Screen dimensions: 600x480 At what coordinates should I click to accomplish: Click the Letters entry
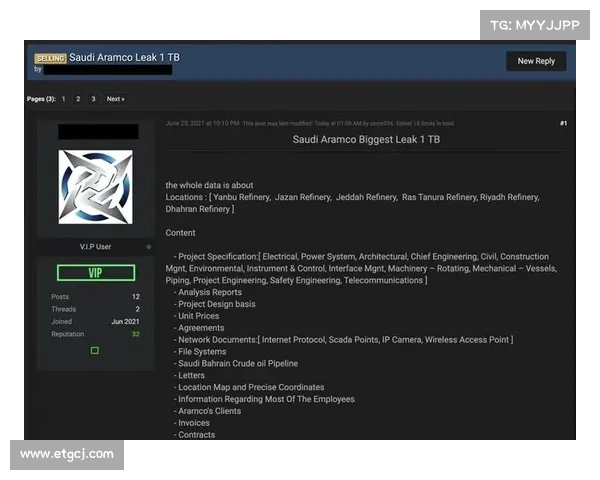coord(191,376)
